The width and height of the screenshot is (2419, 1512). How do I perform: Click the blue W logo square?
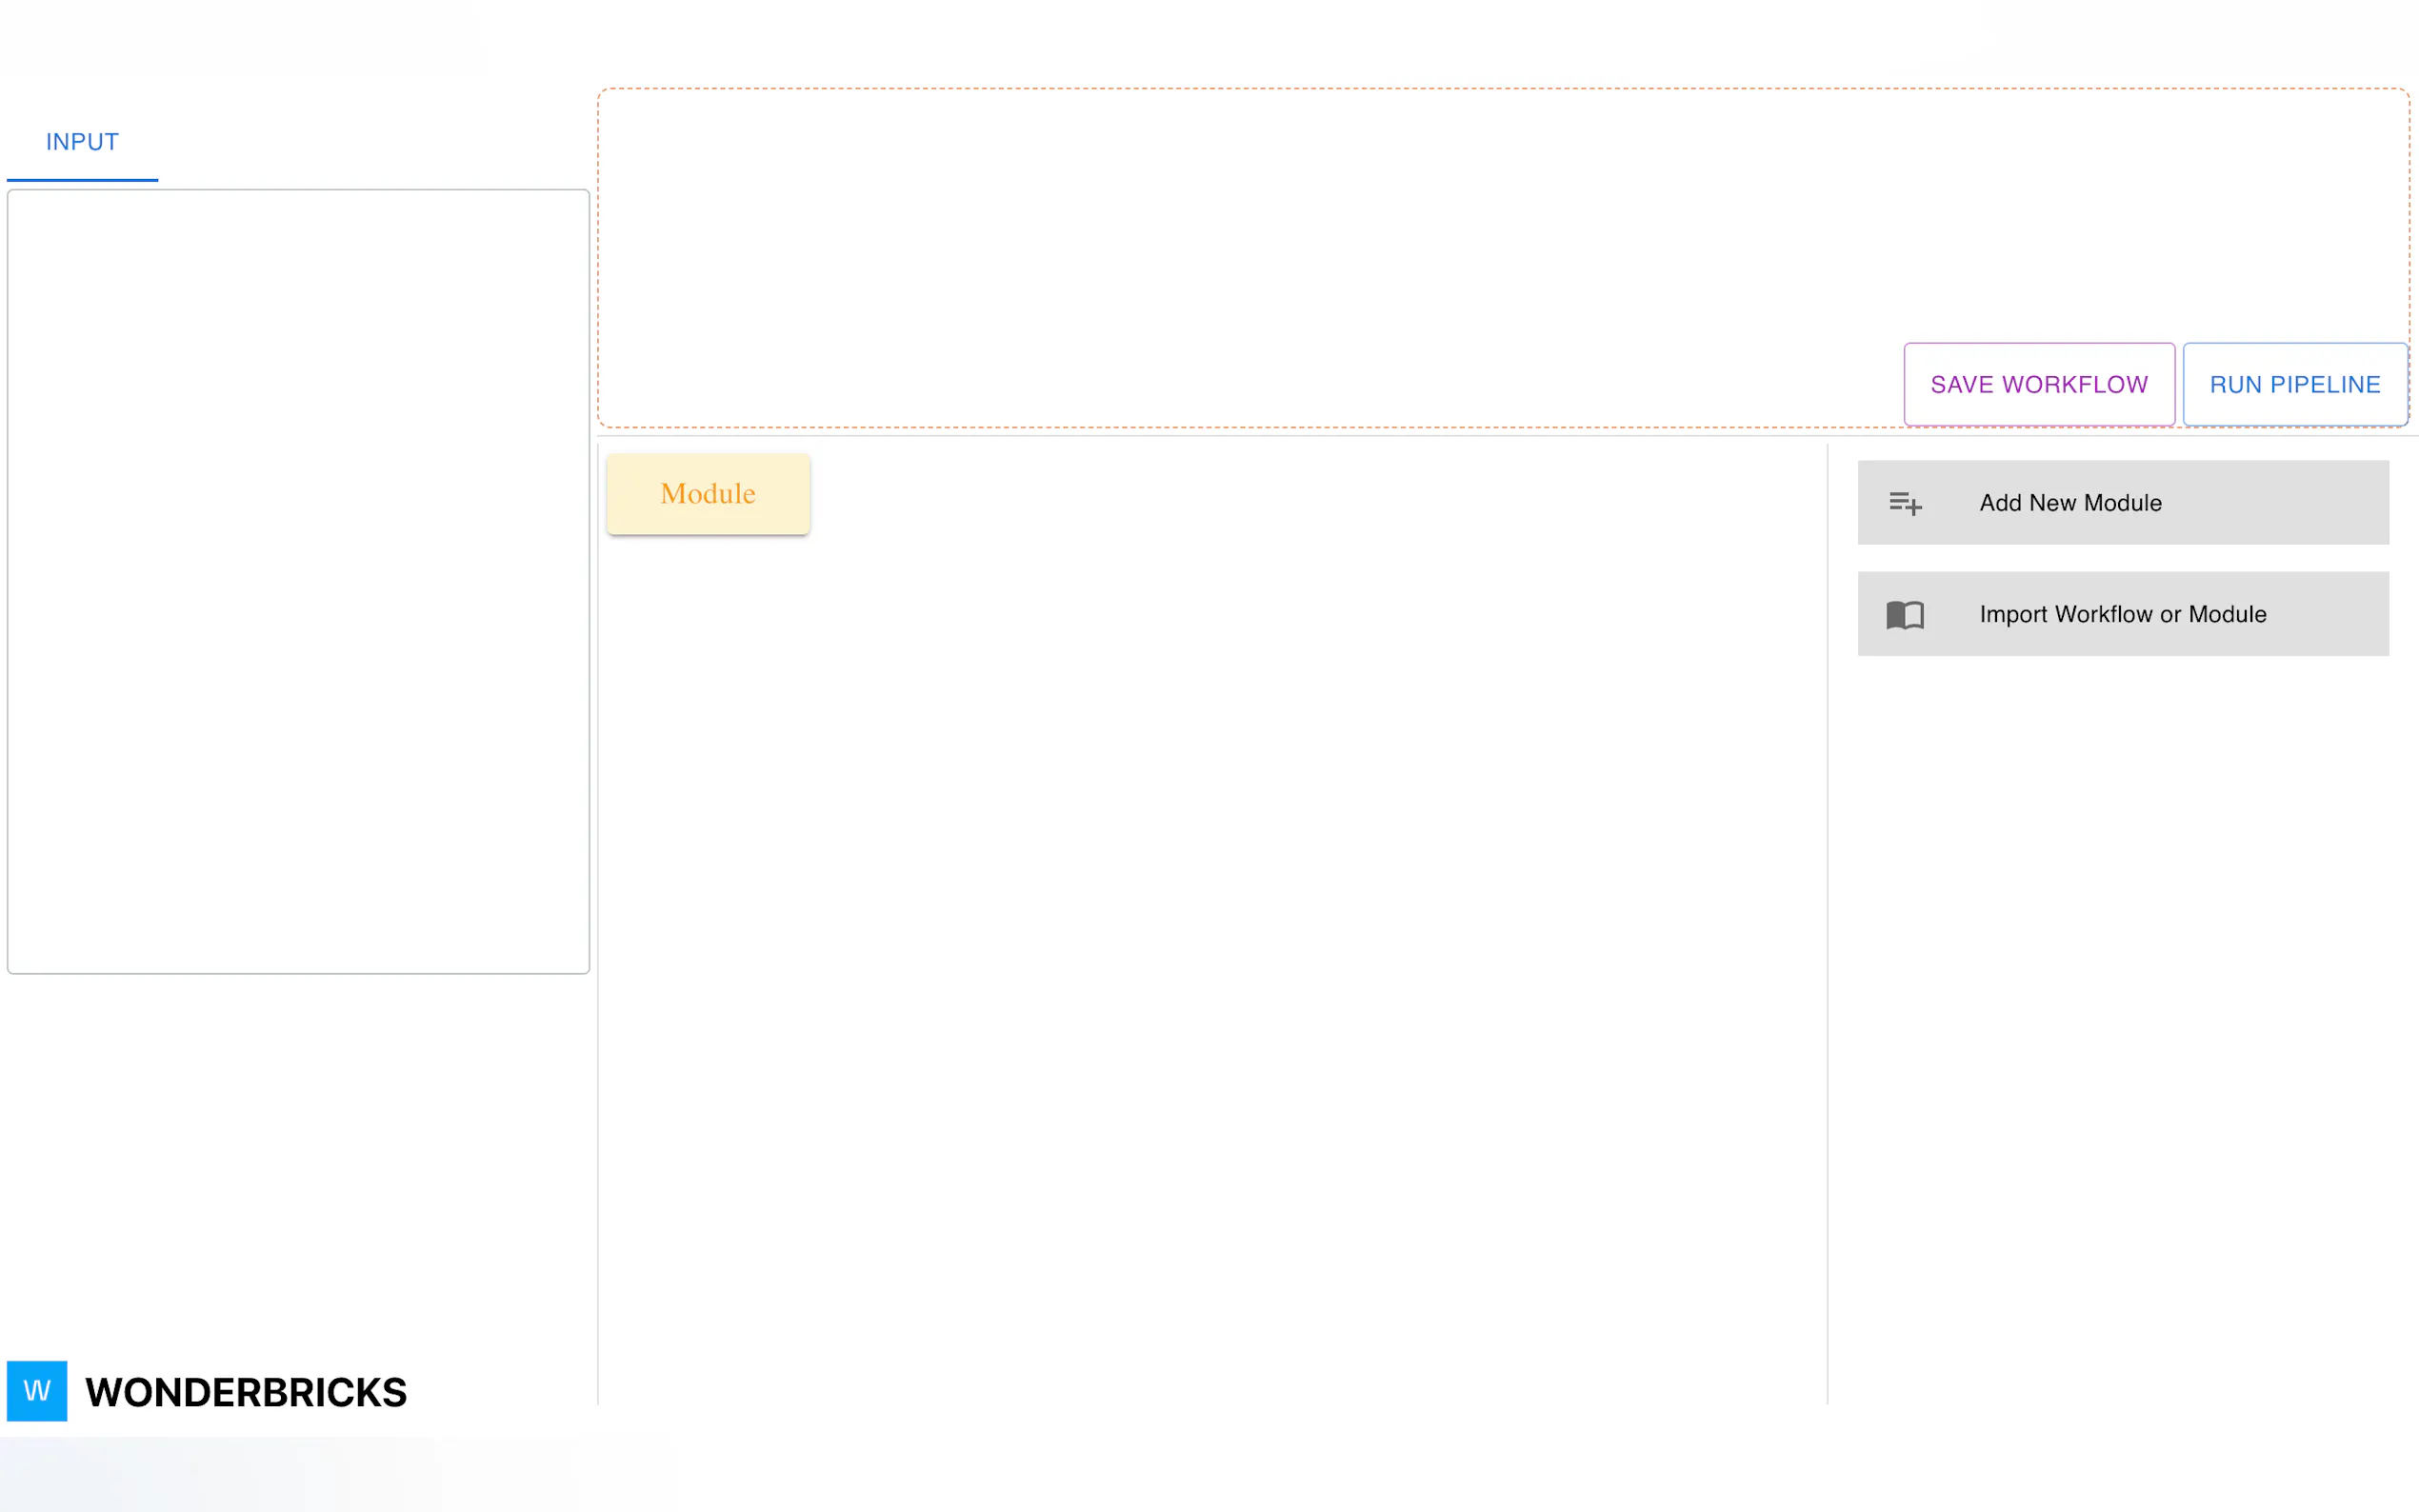37,1390
